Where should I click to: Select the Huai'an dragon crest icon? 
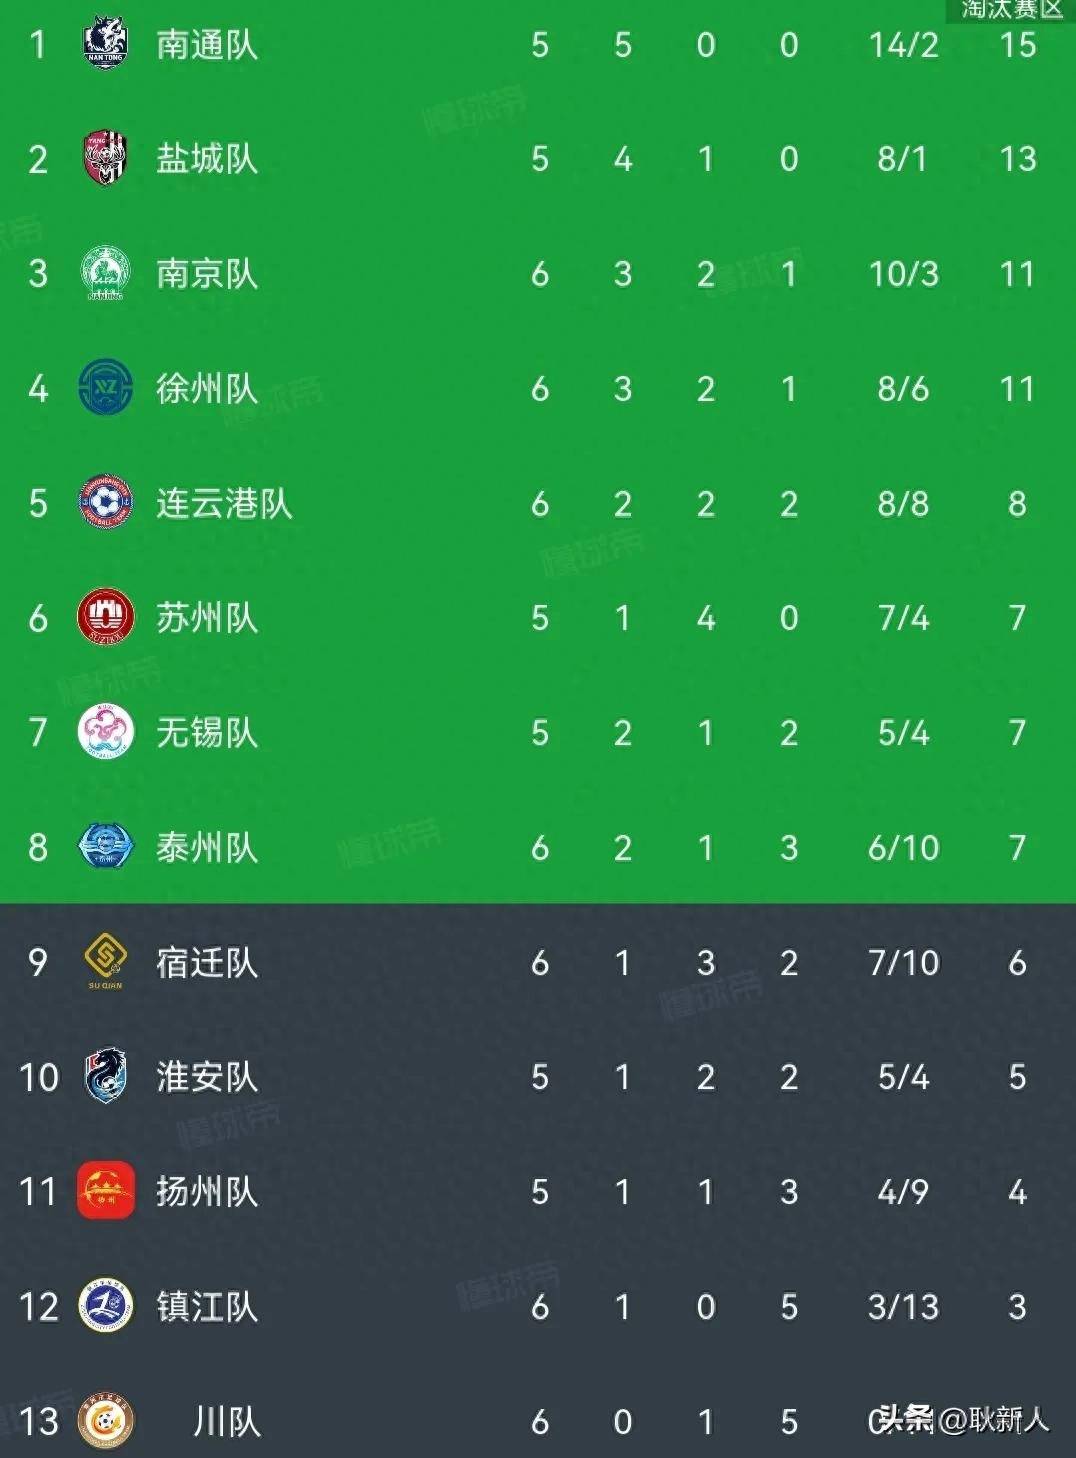(105, 1076)
